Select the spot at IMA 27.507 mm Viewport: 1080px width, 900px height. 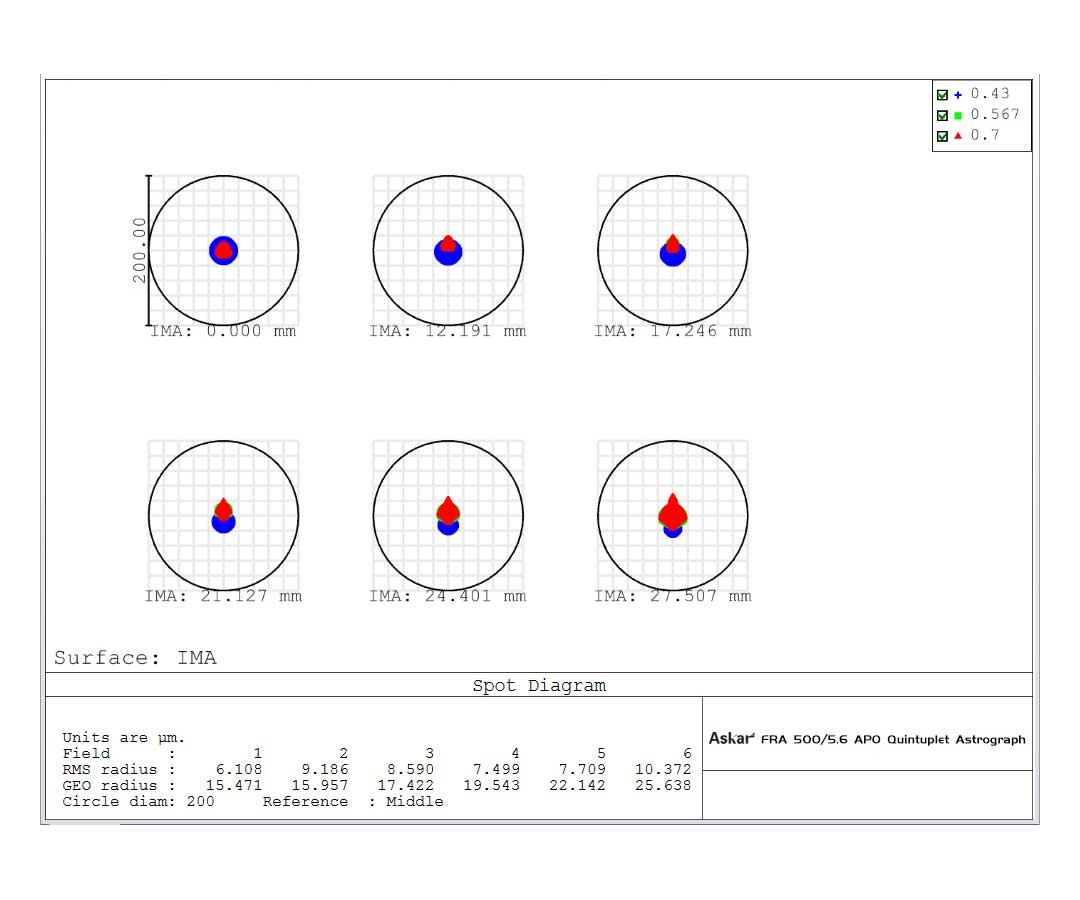pyautogui.click(x=673, y=516)
